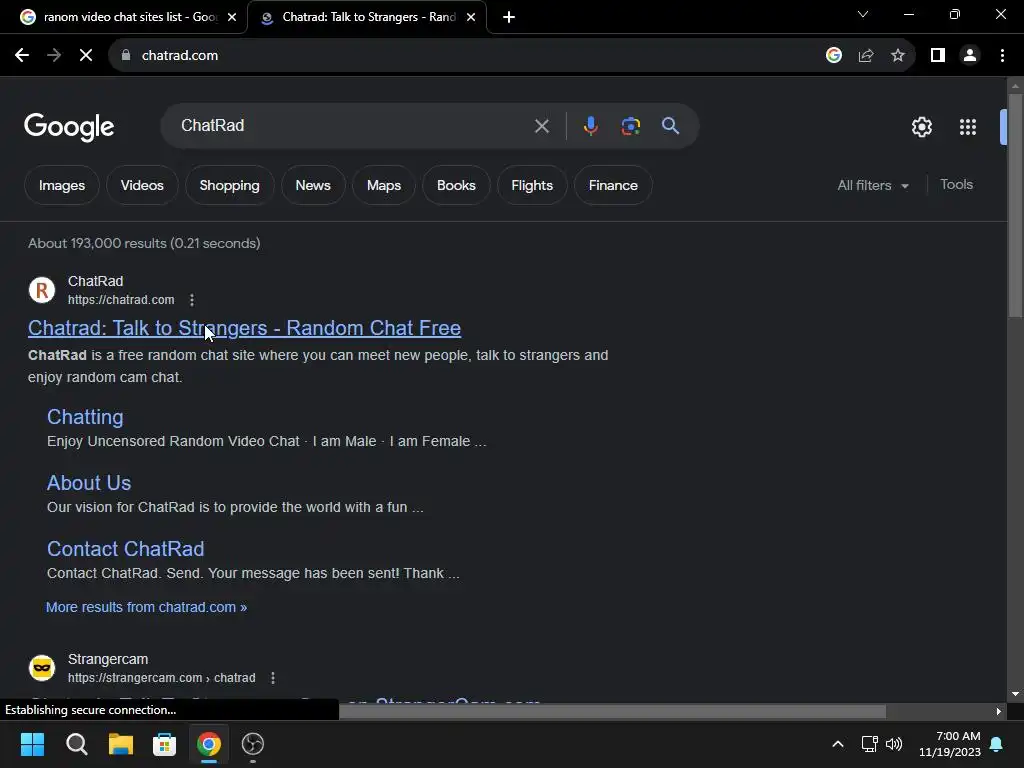Select the Chatrad: Talk to Strangers tab

tap(366, 17)
